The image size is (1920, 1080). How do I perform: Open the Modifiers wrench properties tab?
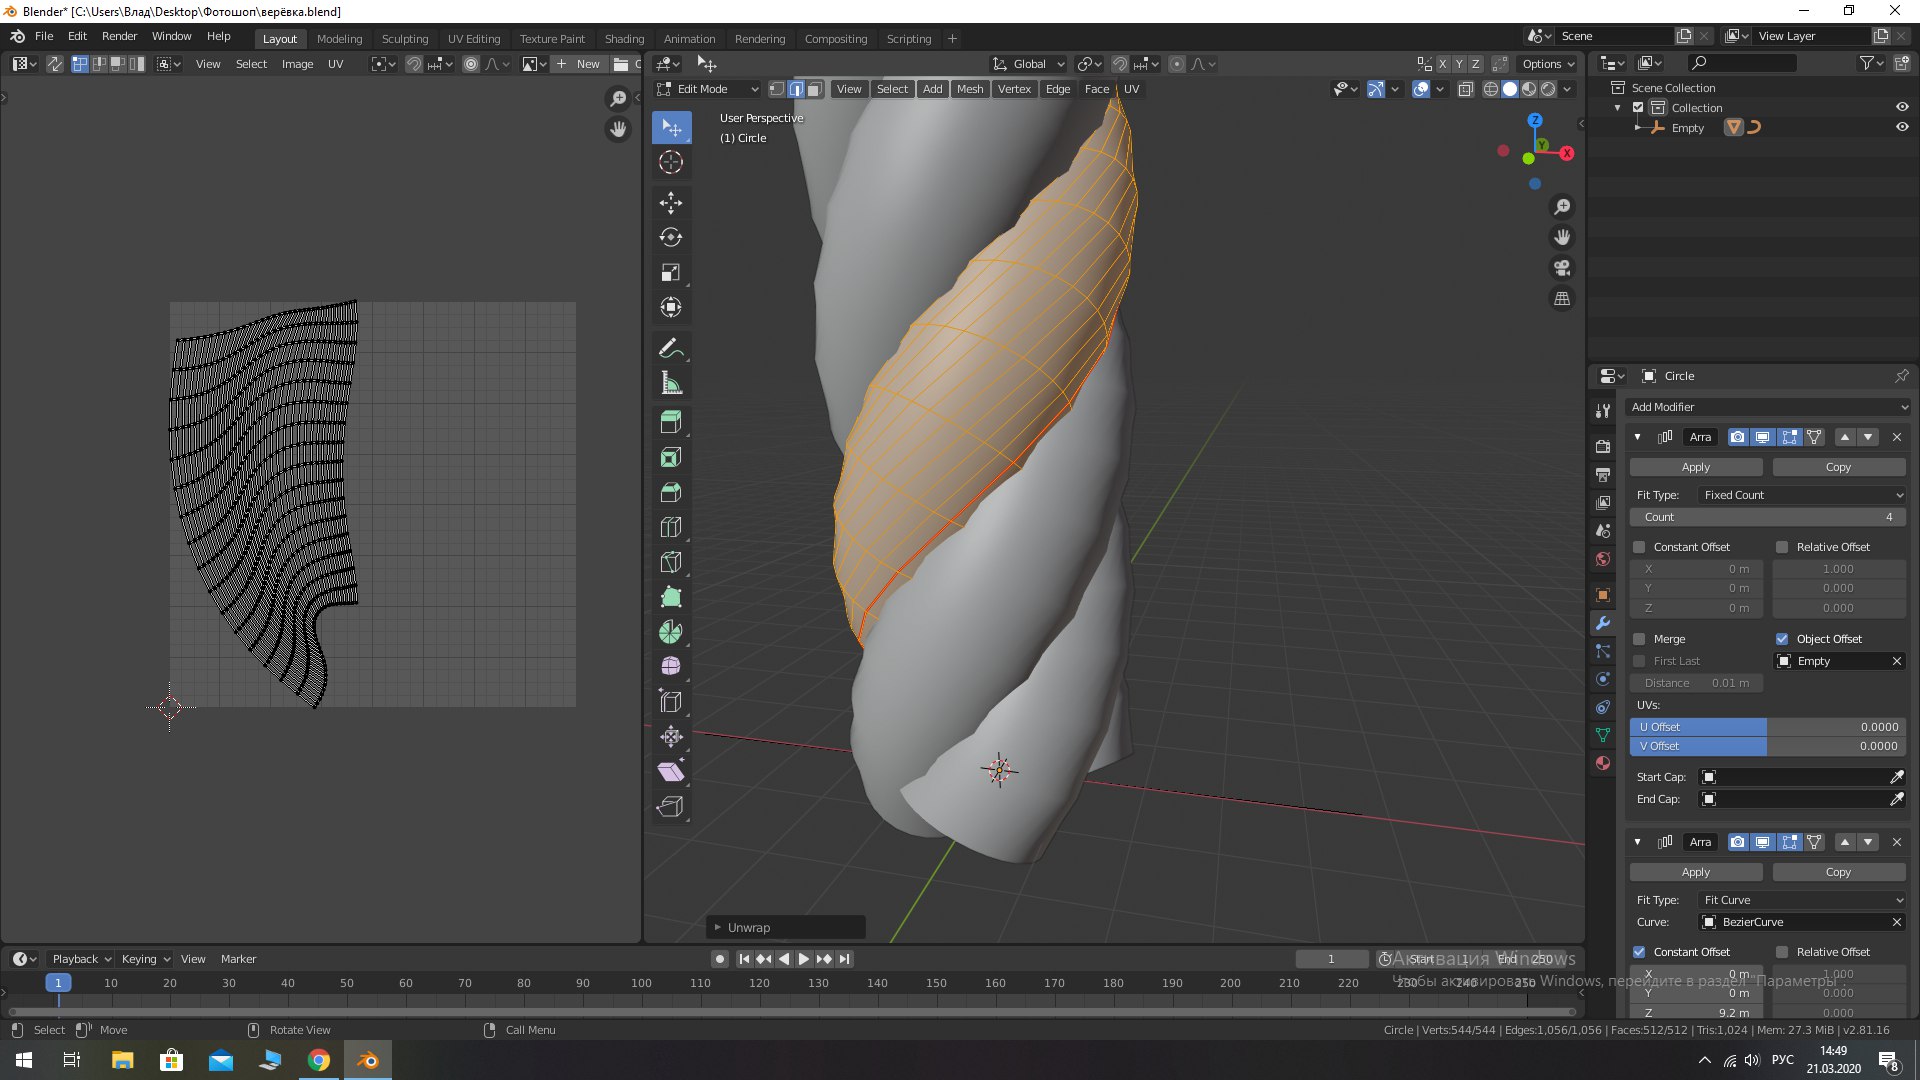coord(1603,623)
